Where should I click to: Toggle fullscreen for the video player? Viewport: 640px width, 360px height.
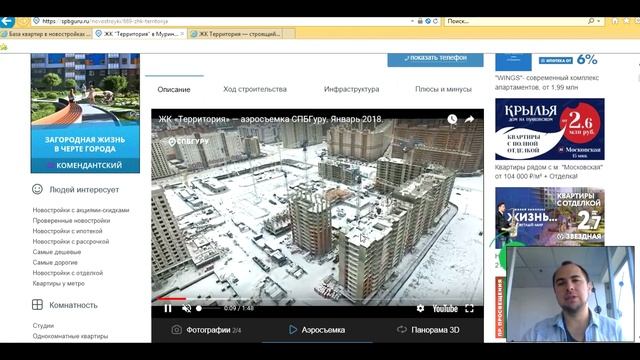point(469,309)
